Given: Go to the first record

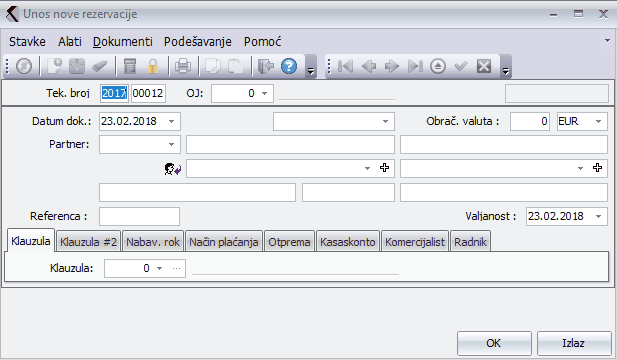Looking at the screenshot, I should [x=345, y=66].
